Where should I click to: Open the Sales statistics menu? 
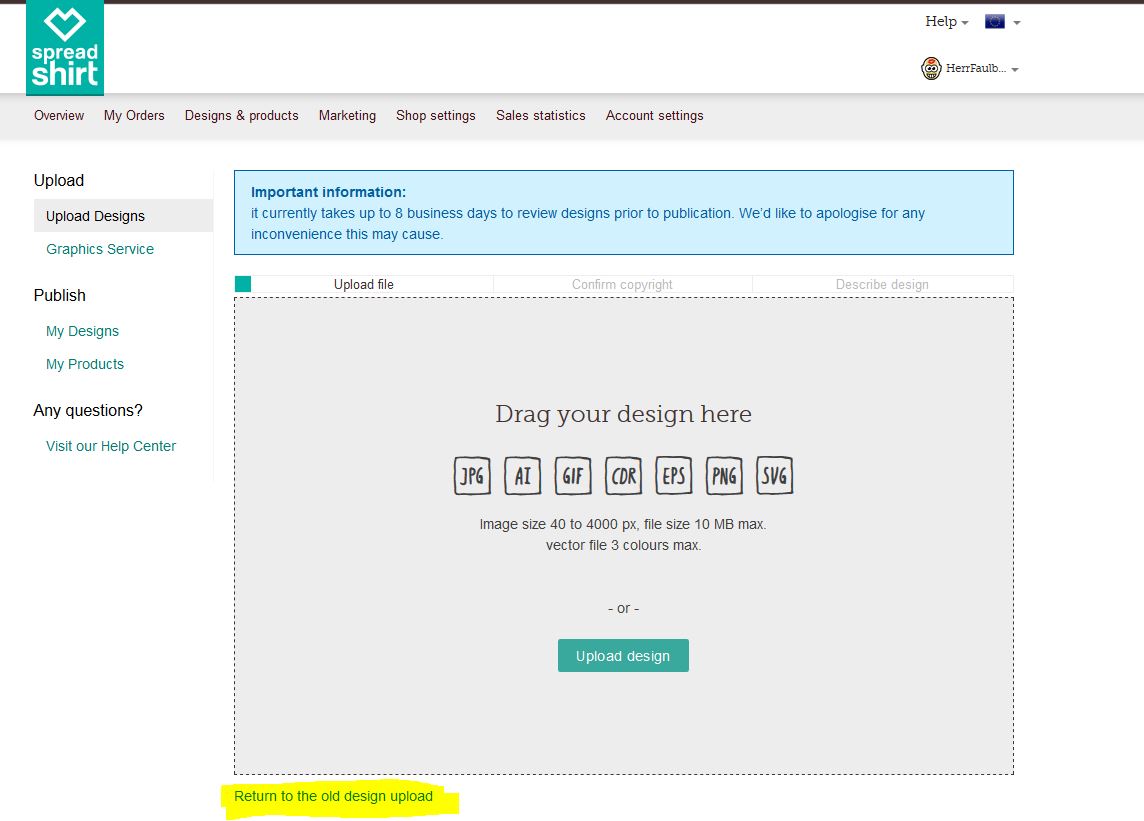pos(540,115)
